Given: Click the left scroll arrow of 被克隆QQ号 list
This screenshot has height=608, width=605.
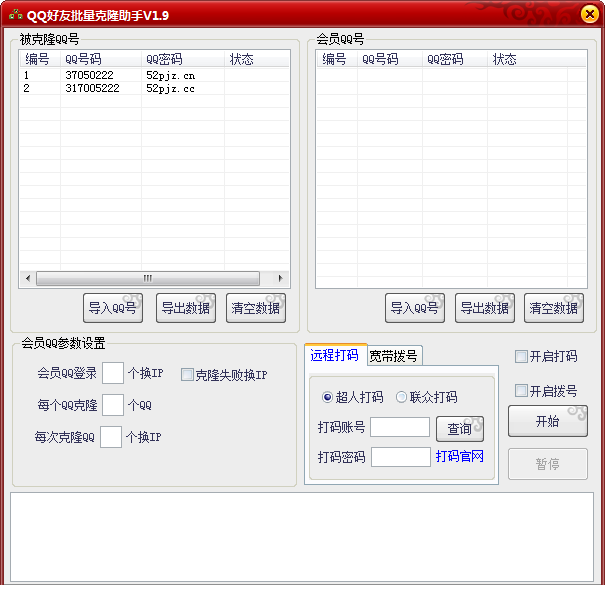Looking at the screenshot, I should 28,278.
